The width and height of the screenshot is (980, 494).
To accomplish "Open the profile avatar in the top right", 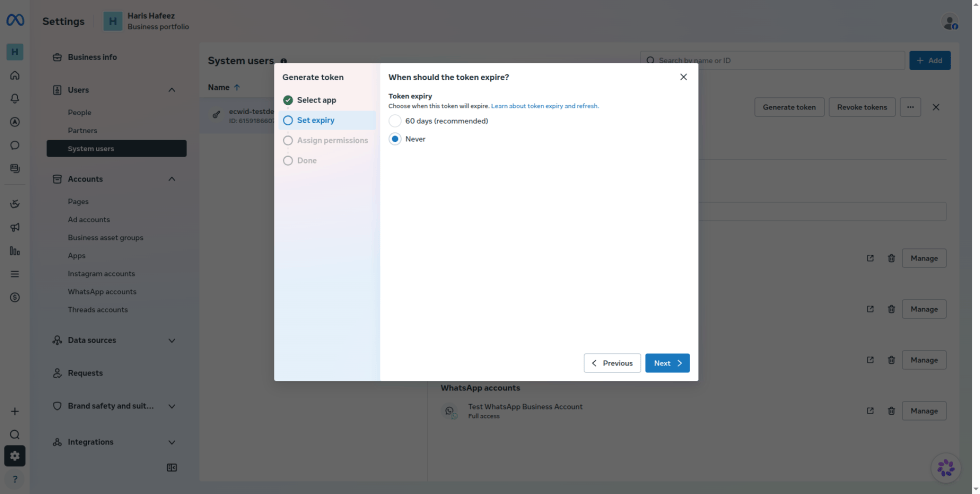I will 950,21.
